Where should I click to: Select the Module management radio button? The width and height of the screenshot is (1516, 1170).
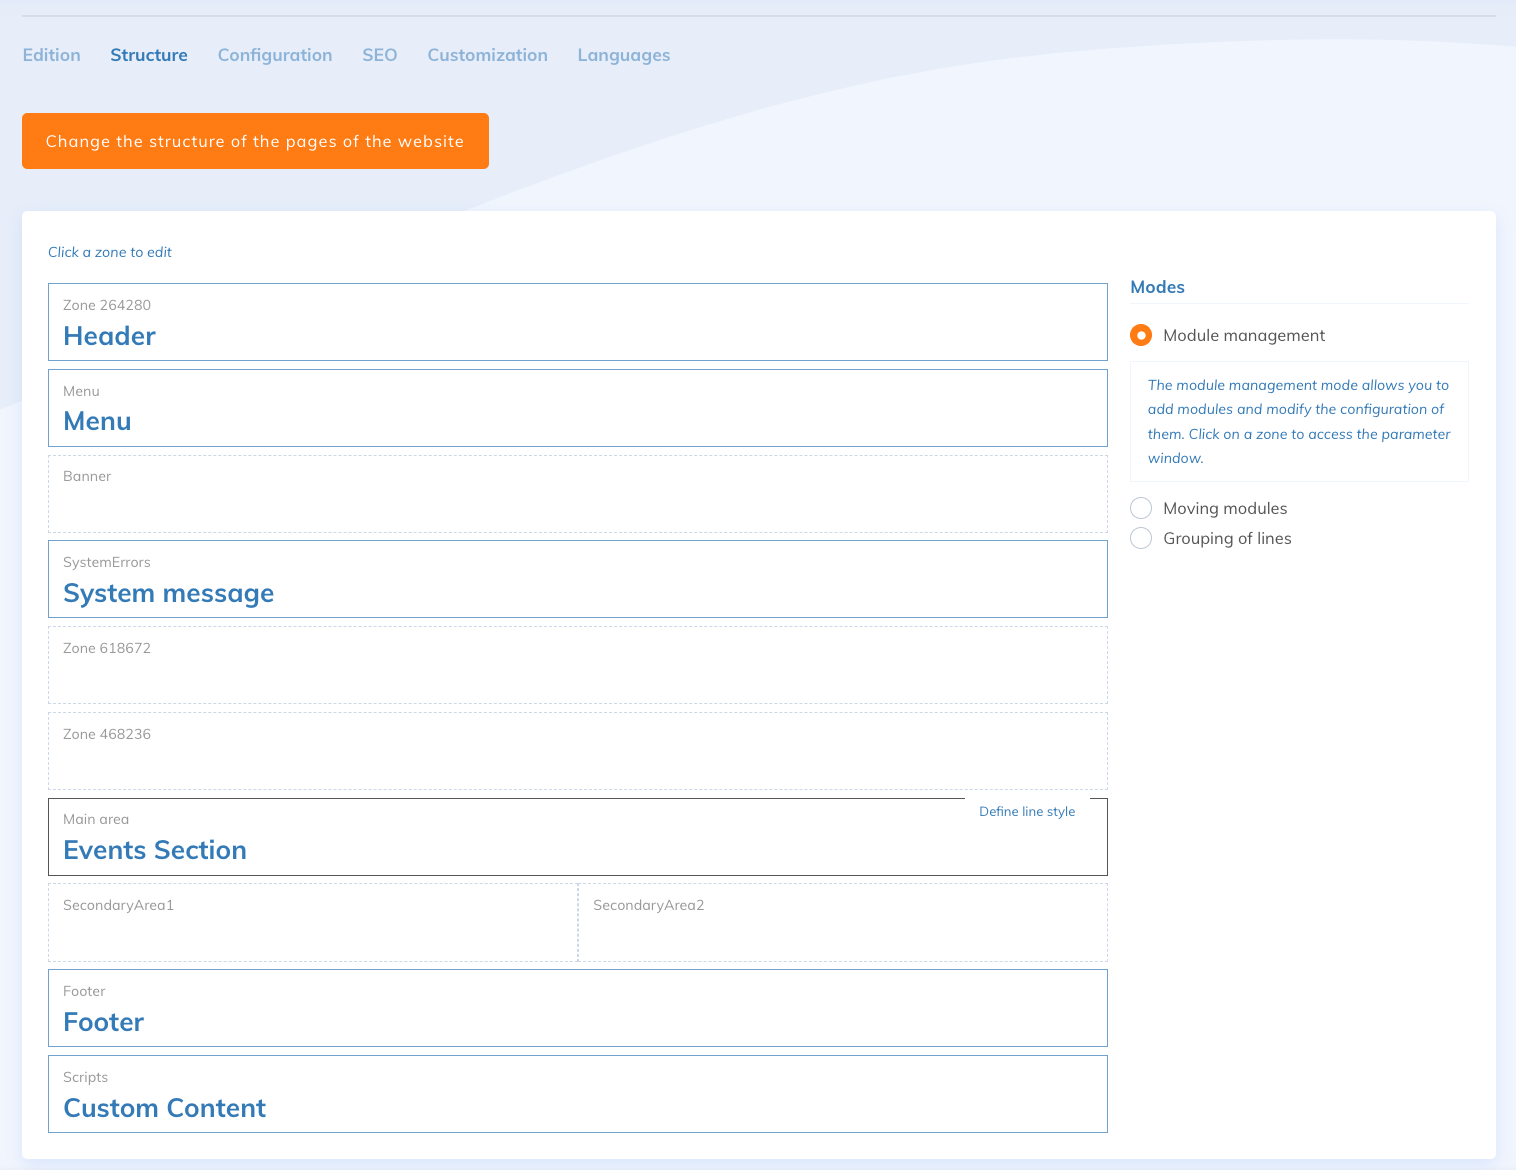[1141, 336]
